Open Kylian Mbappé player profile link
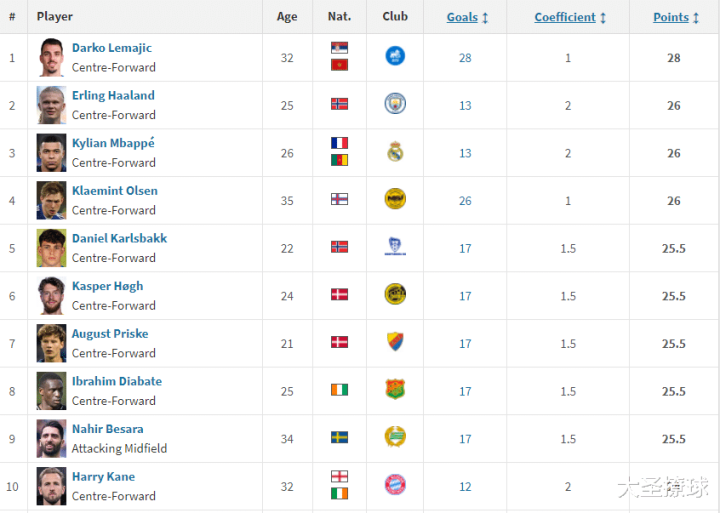The image size is (720, 513). [x=113, y=143]
